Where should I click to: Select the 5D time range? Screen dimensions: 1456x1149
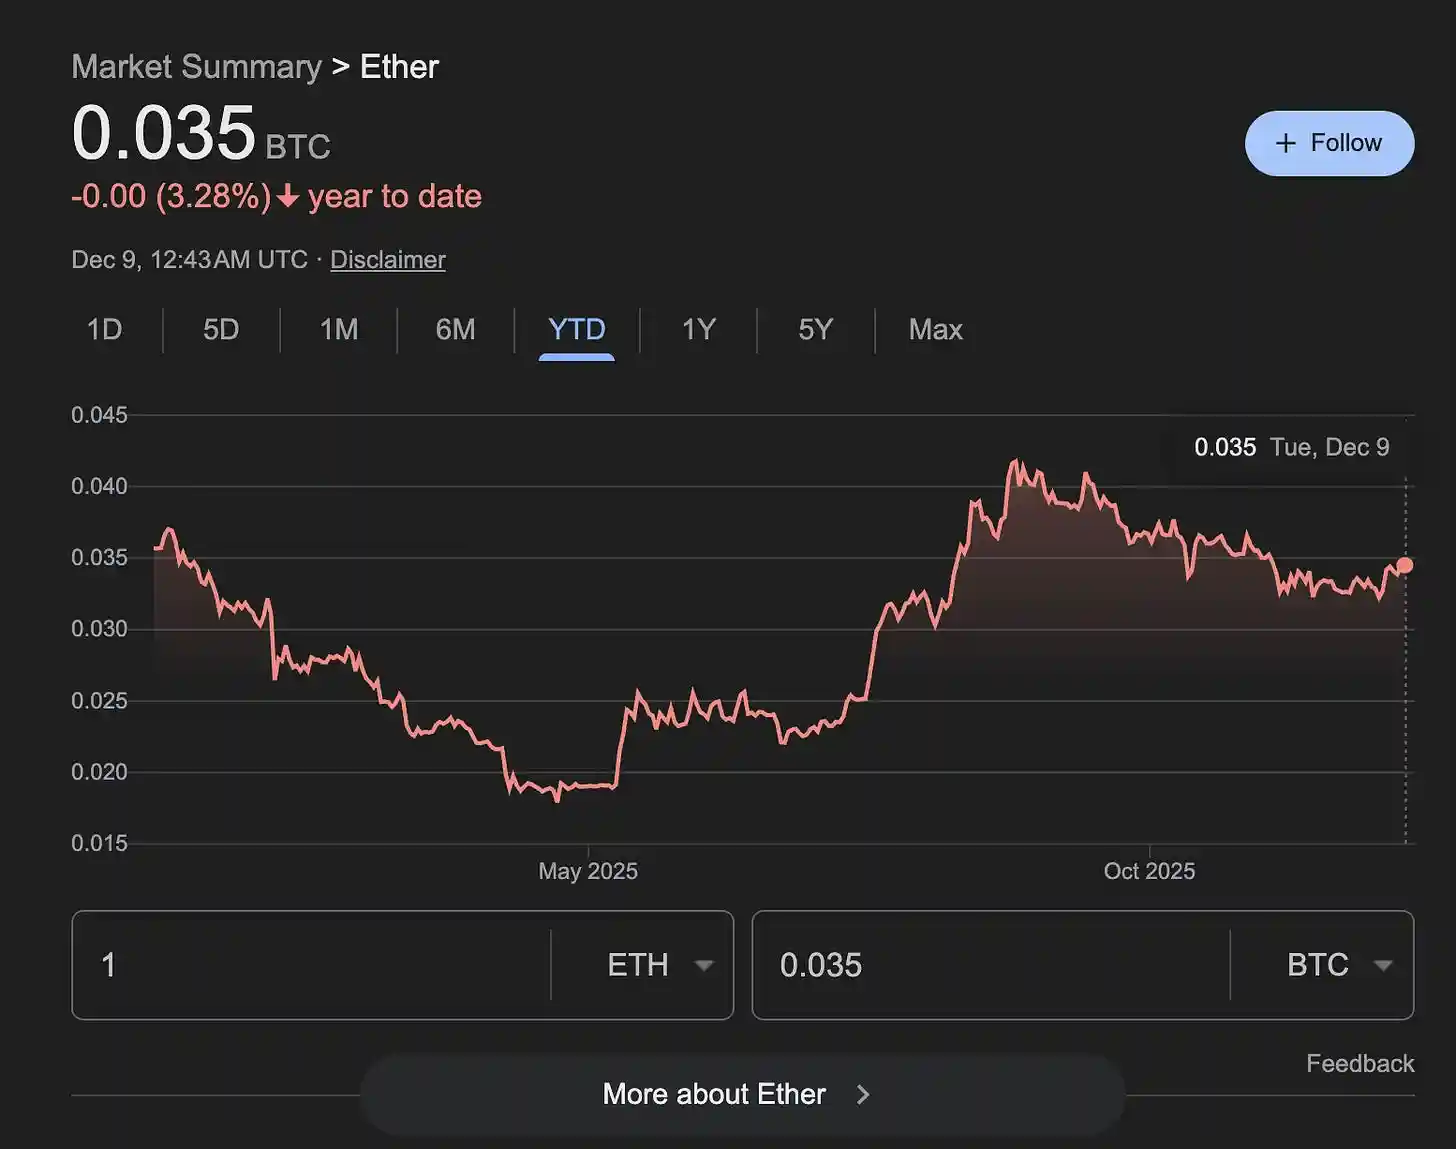pos(220,330)
